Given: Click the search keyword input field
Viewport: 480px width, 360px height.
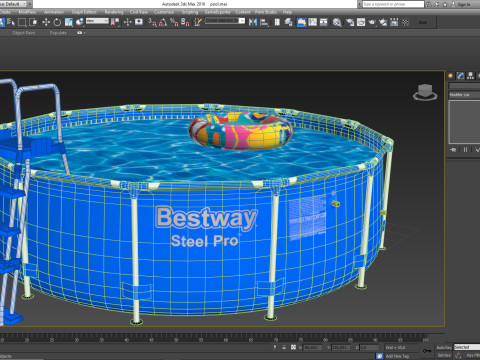Looking at the screenshot, I should coord(393,4).
